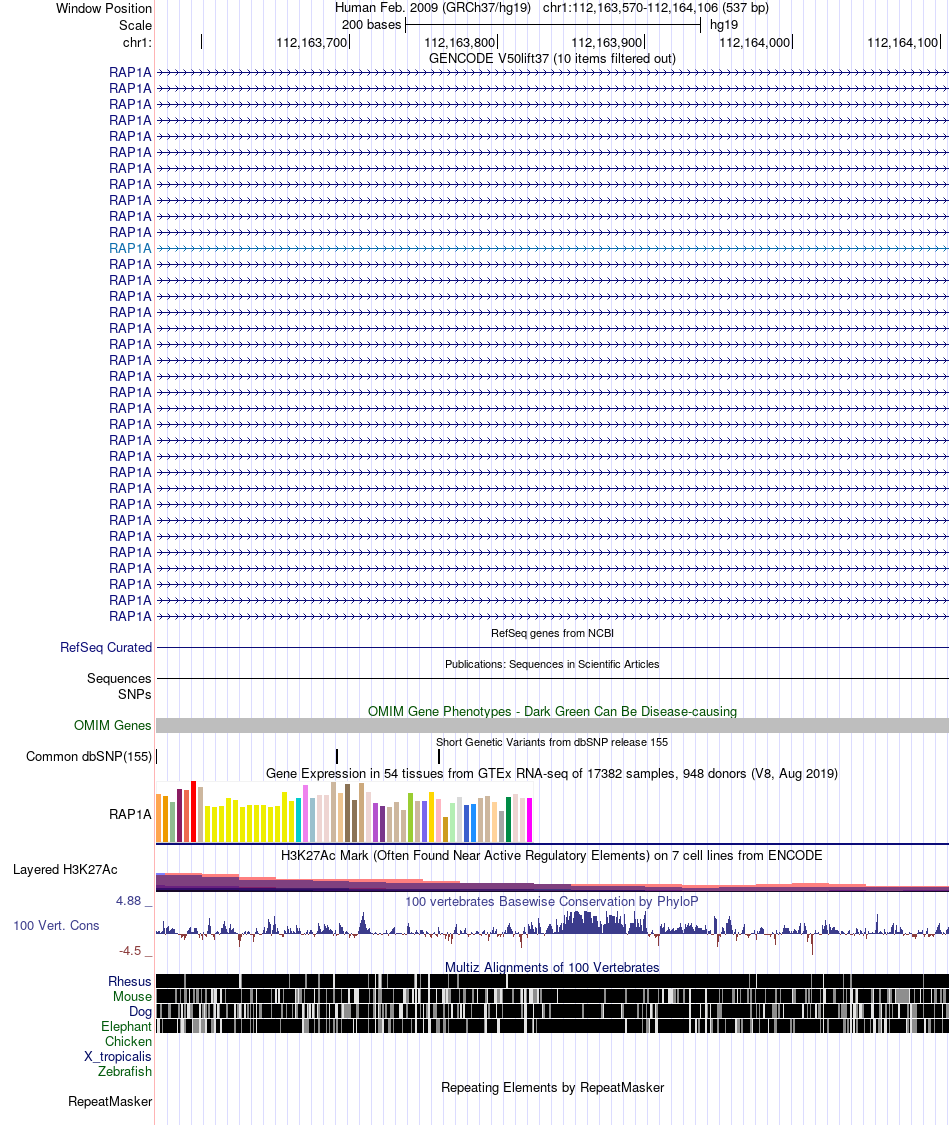Click the Common dbSNP(155) track label
This screenshot has height=1125, width=950.
pyautogui.click(x=89, y=756)
